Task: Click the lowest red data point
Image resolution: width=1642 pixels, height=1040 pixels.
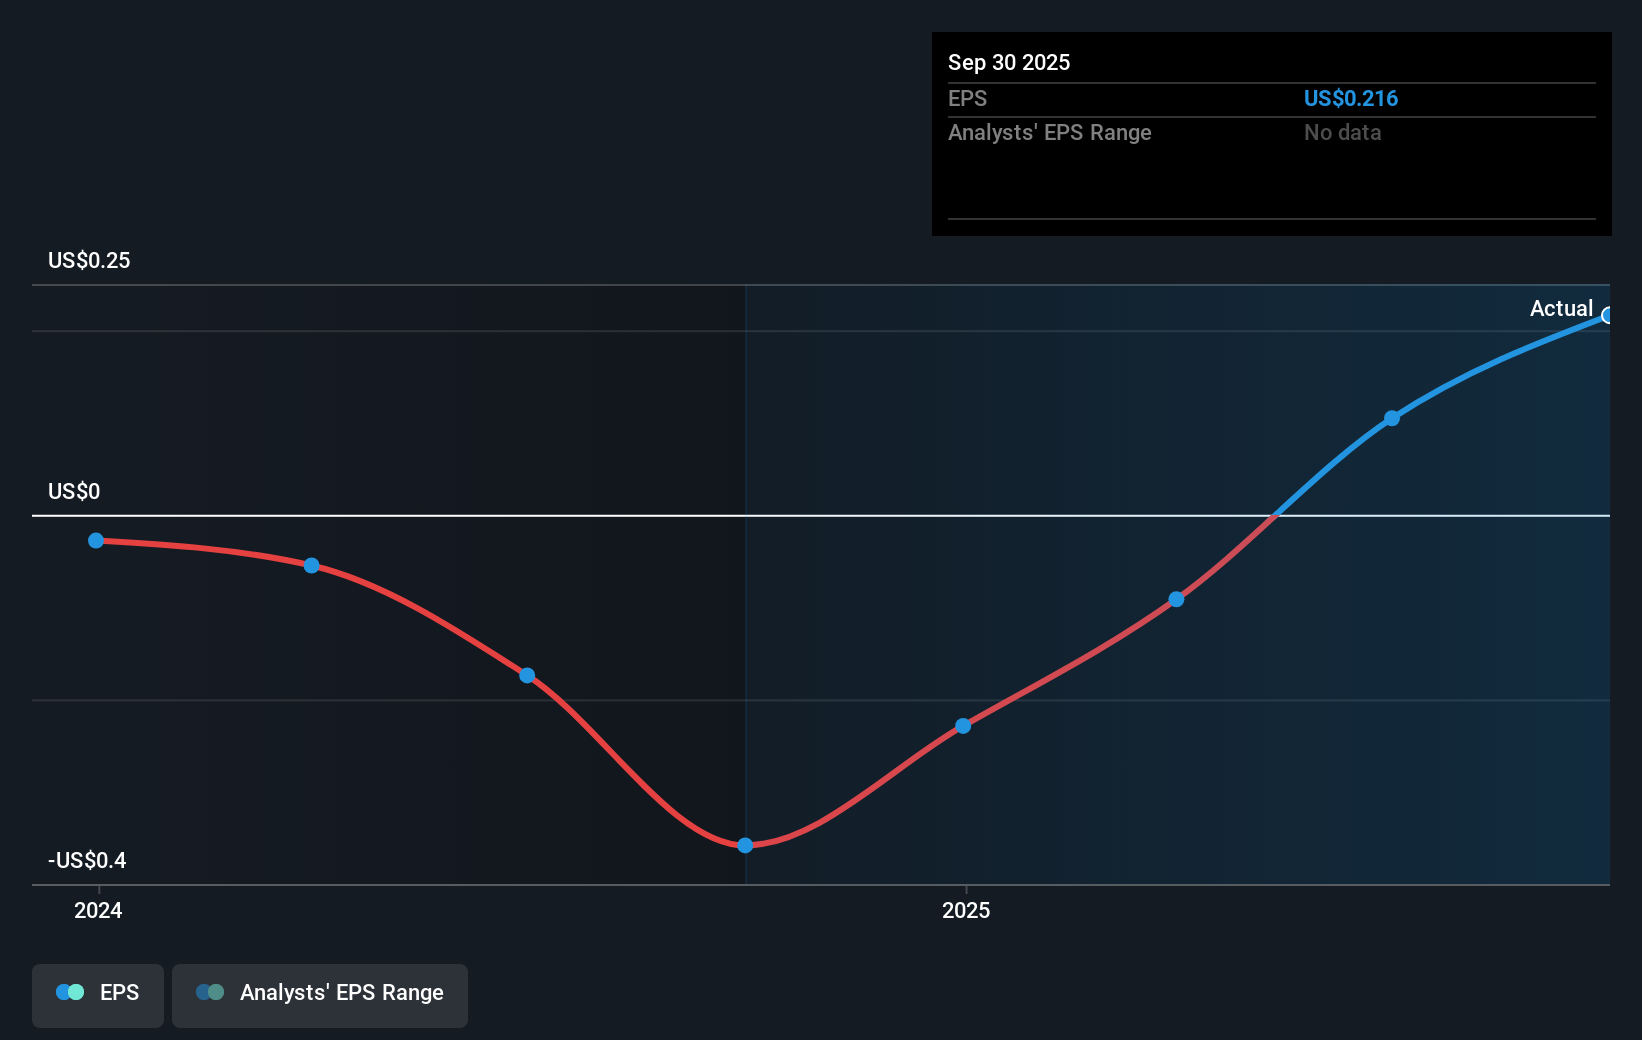Action: pos(745,845)
